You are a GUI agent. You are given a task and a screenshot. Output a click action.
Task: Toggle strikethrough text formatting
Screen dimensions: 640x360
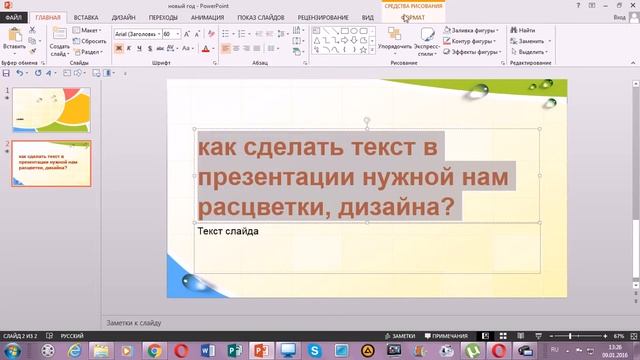(160, 49)
